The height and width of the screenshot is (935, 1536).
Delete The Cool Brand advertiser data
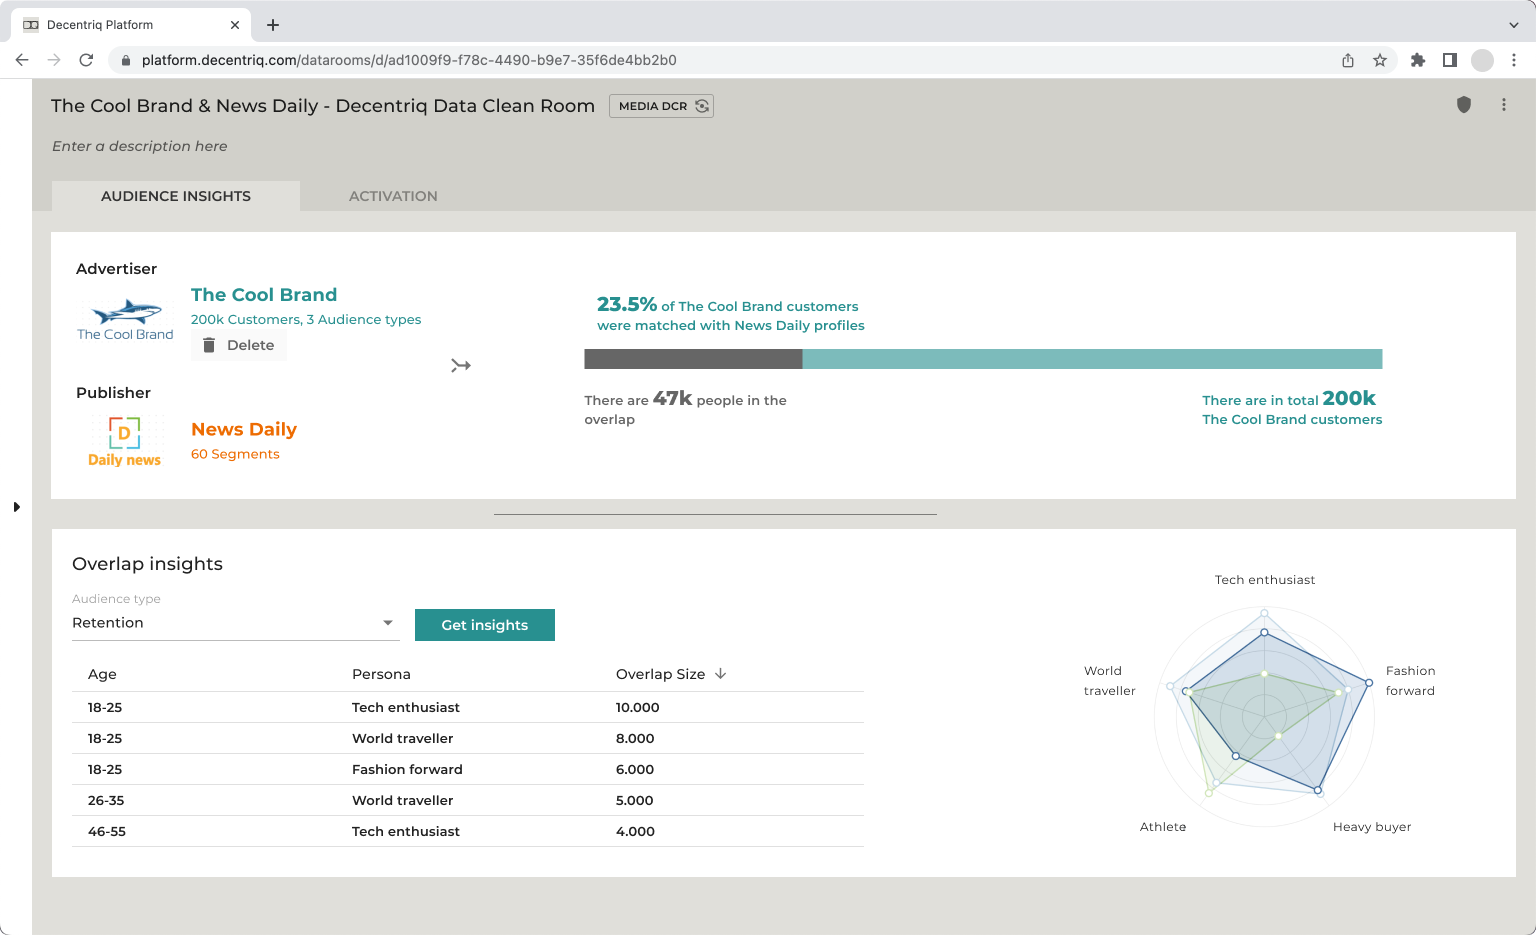point(239,345)
